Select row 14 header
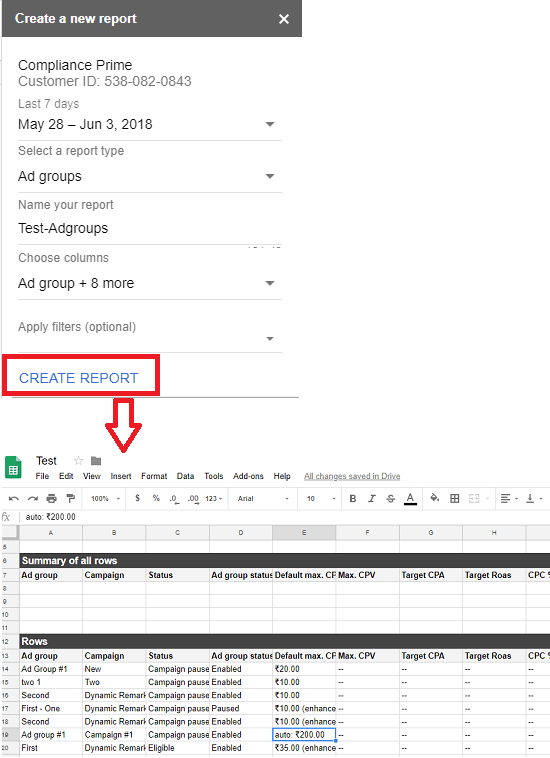 tap(10, 669)
